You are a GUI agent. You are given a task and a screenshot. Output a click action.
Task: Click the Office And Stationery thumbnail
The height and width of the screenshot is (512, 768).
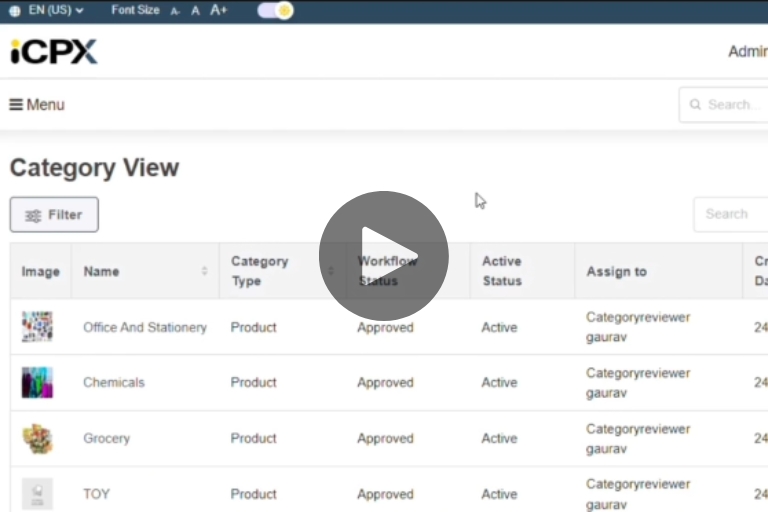coord(38,327)
